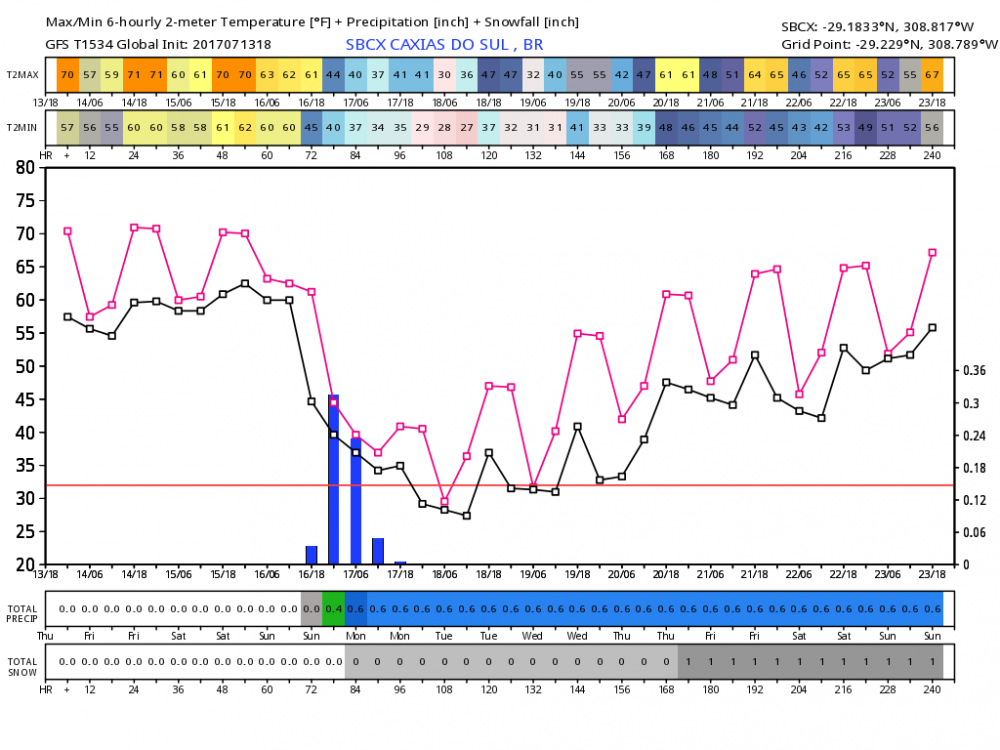Screen dimensions: 1000x750
Task: Click the 0.36 label on the right precipitation axis
Action: pos(974,370)
